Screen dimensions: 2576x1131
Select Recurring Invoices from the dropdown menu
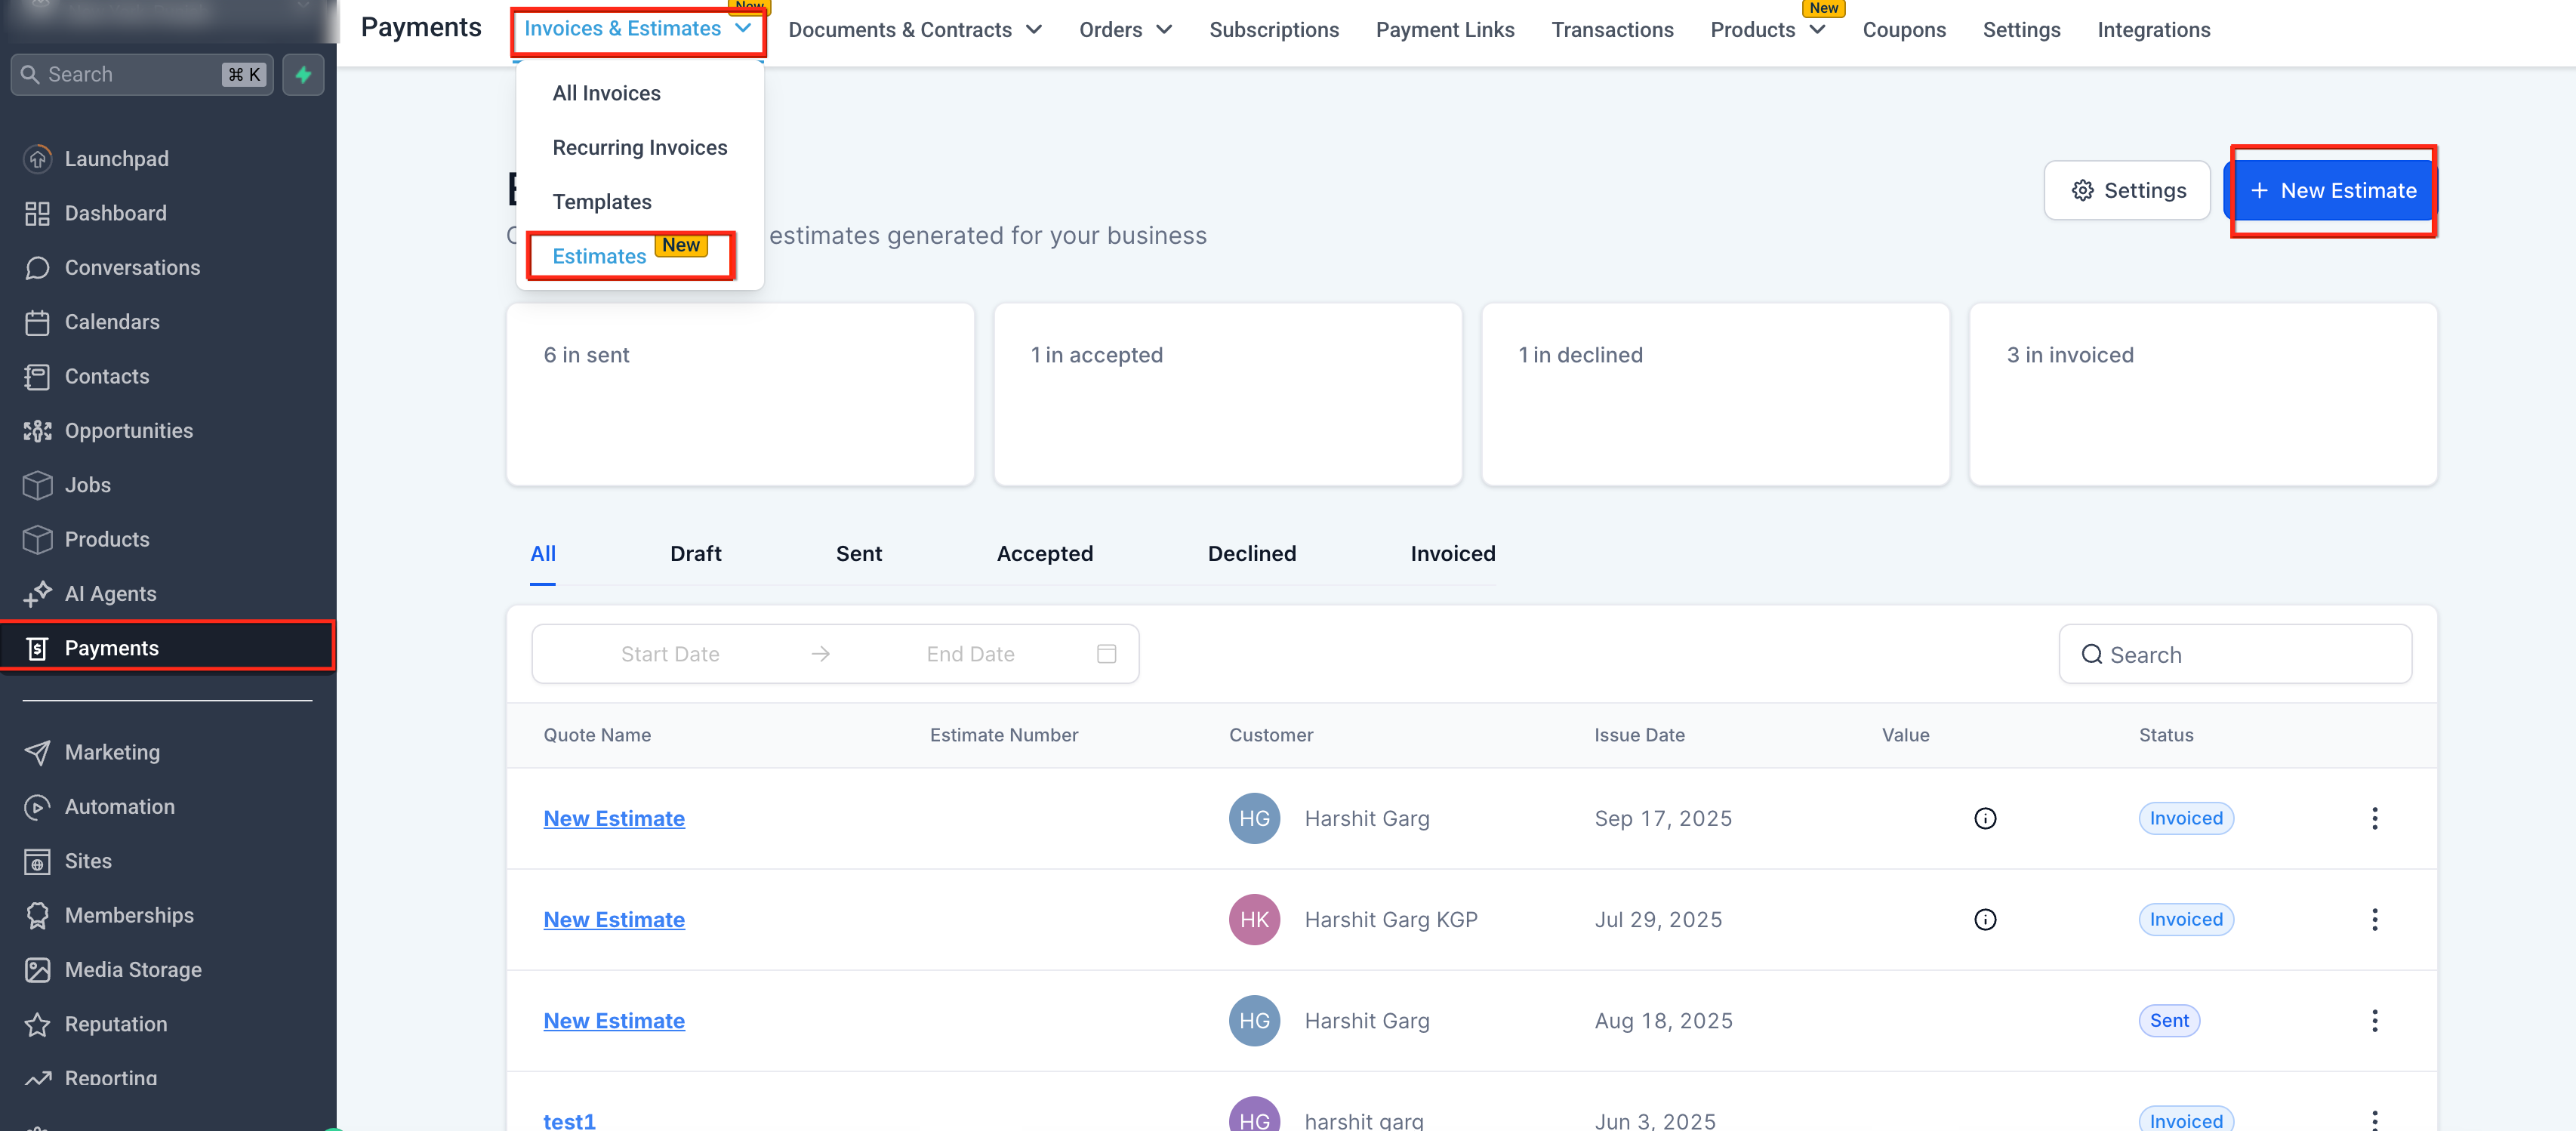pos(639,148)
